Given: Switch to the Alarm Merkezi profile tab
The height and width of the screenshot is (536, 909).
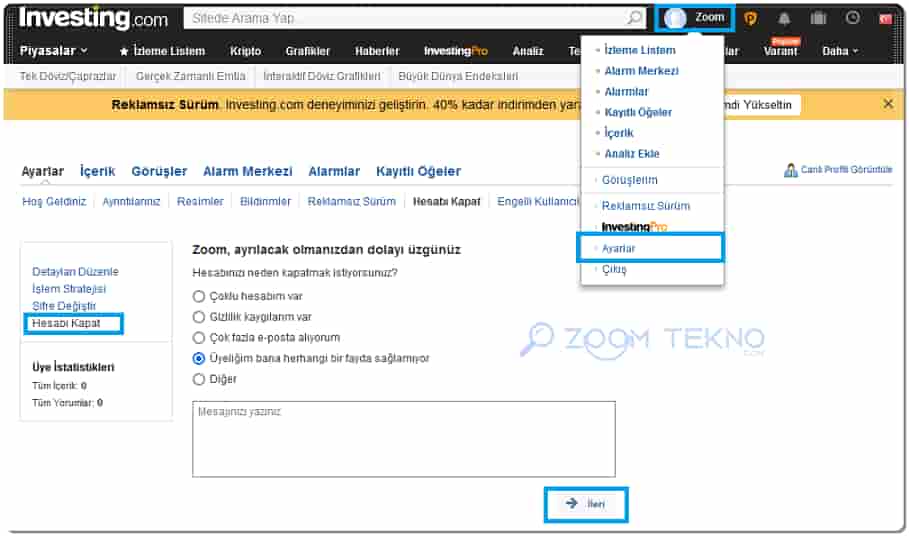Looking at the screenshot, I should 248,172.
